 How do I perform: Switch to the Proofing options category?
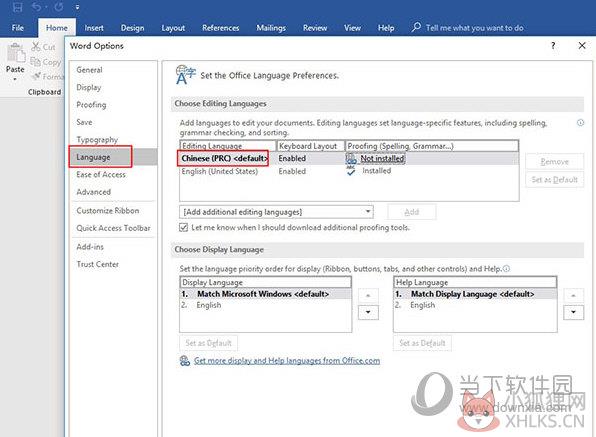coord(91,104)
